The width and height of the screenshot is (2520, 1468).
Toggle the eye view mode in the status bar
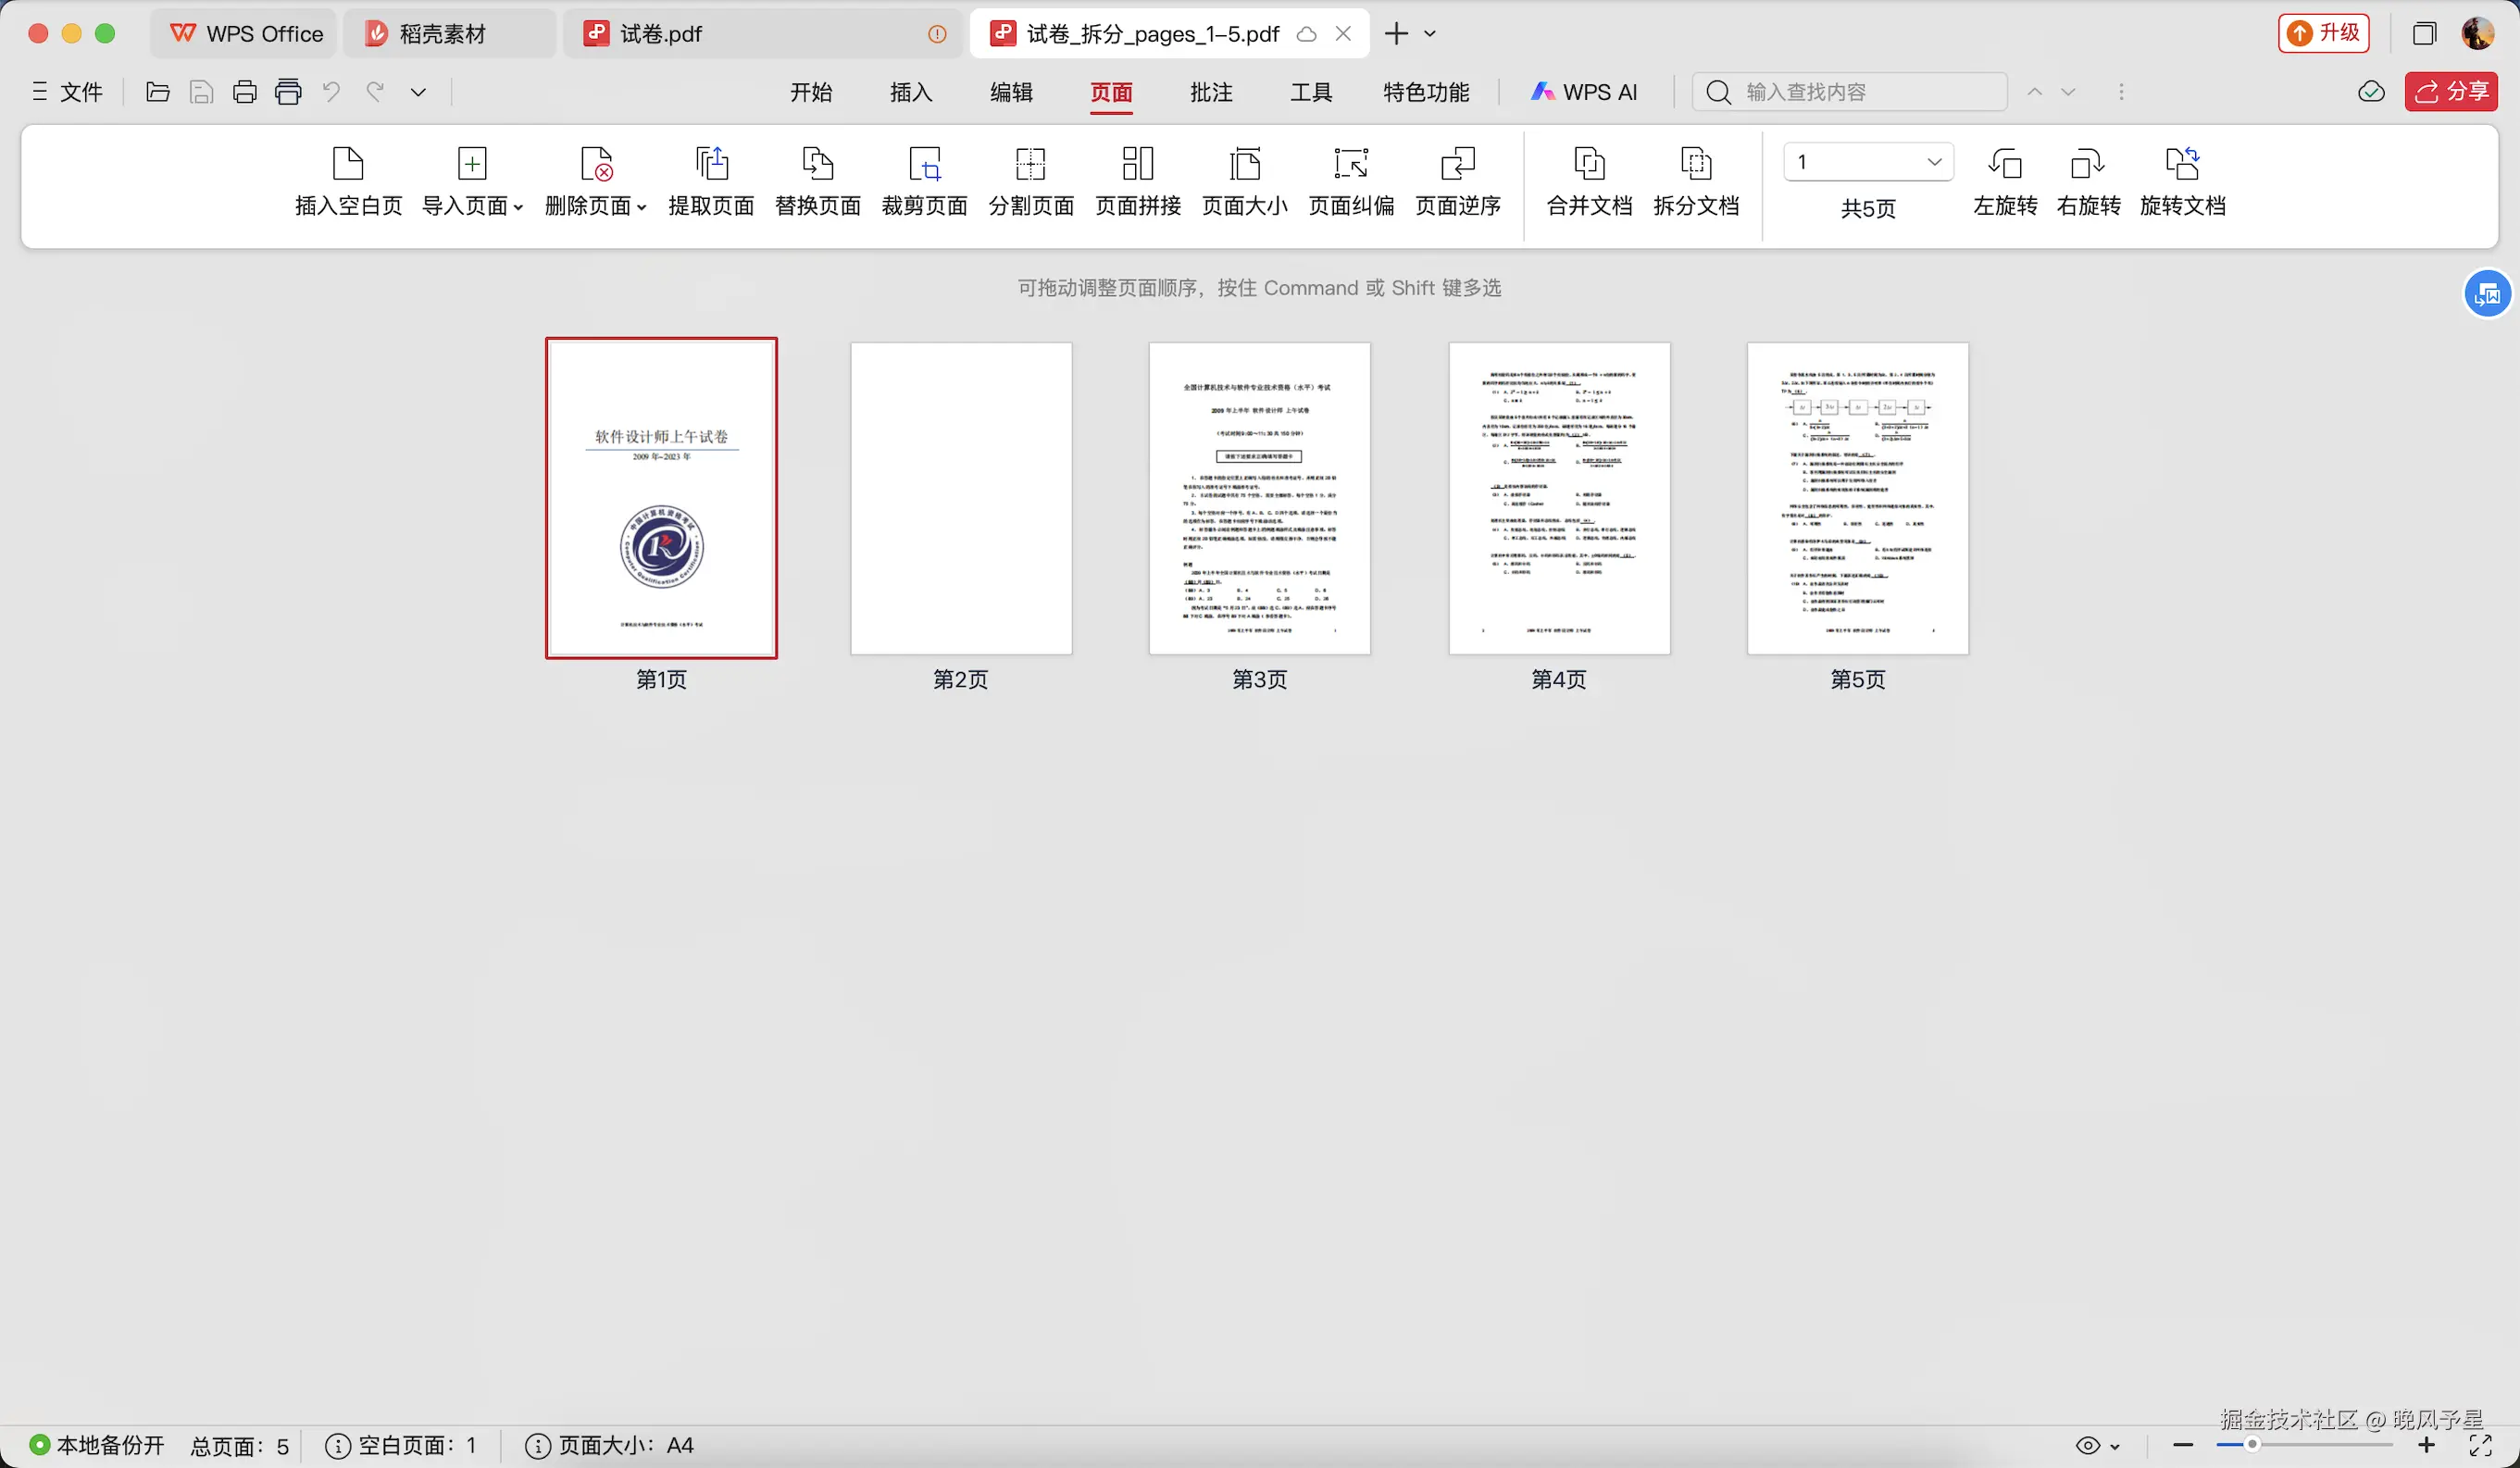(x=2088, y=1445)
